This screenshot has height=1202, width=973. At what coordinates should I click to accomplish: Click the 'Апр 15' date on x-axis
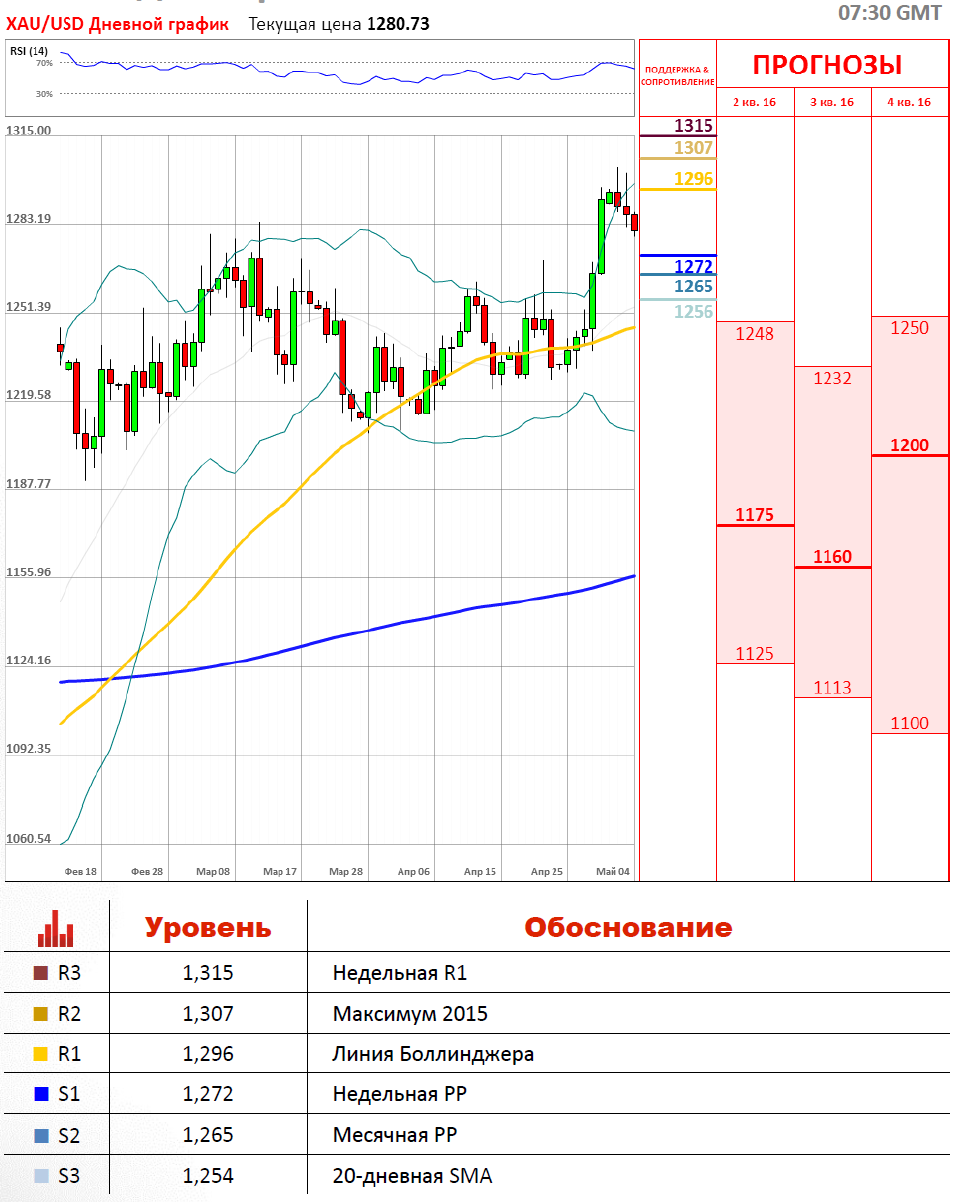coord(480,872)
